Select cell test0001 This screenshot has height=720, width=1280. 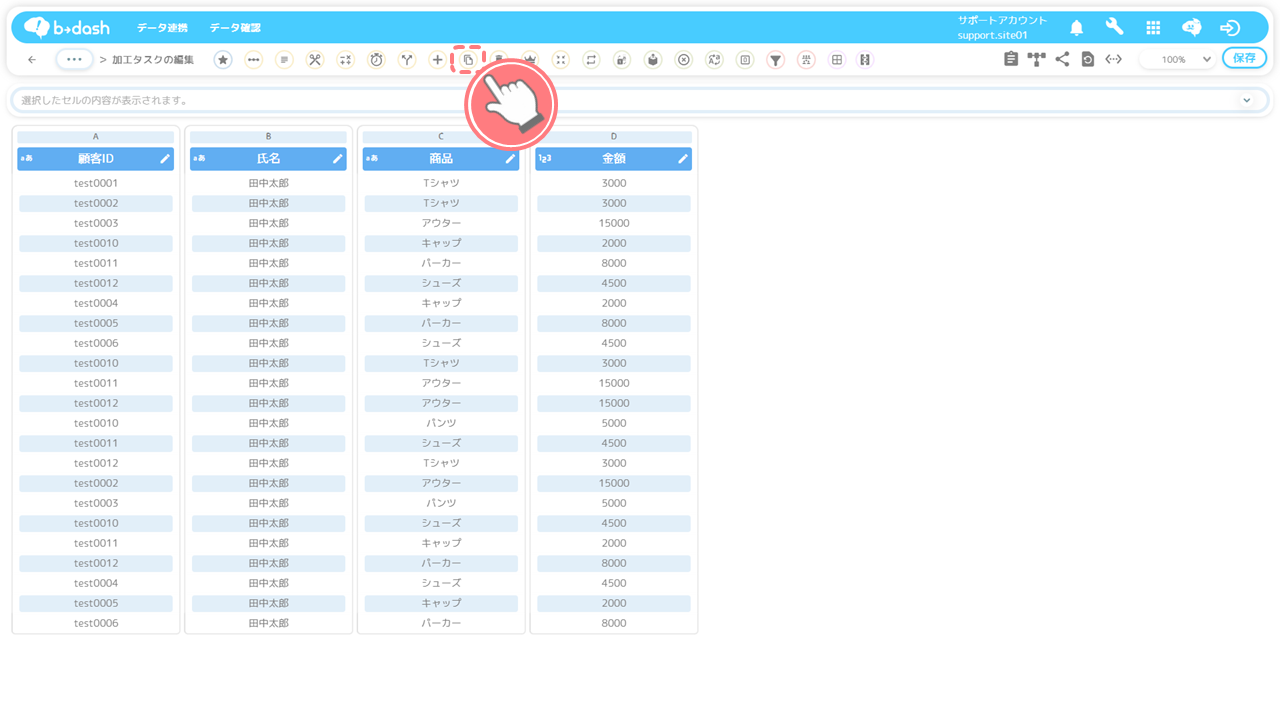tap(96, 183)
